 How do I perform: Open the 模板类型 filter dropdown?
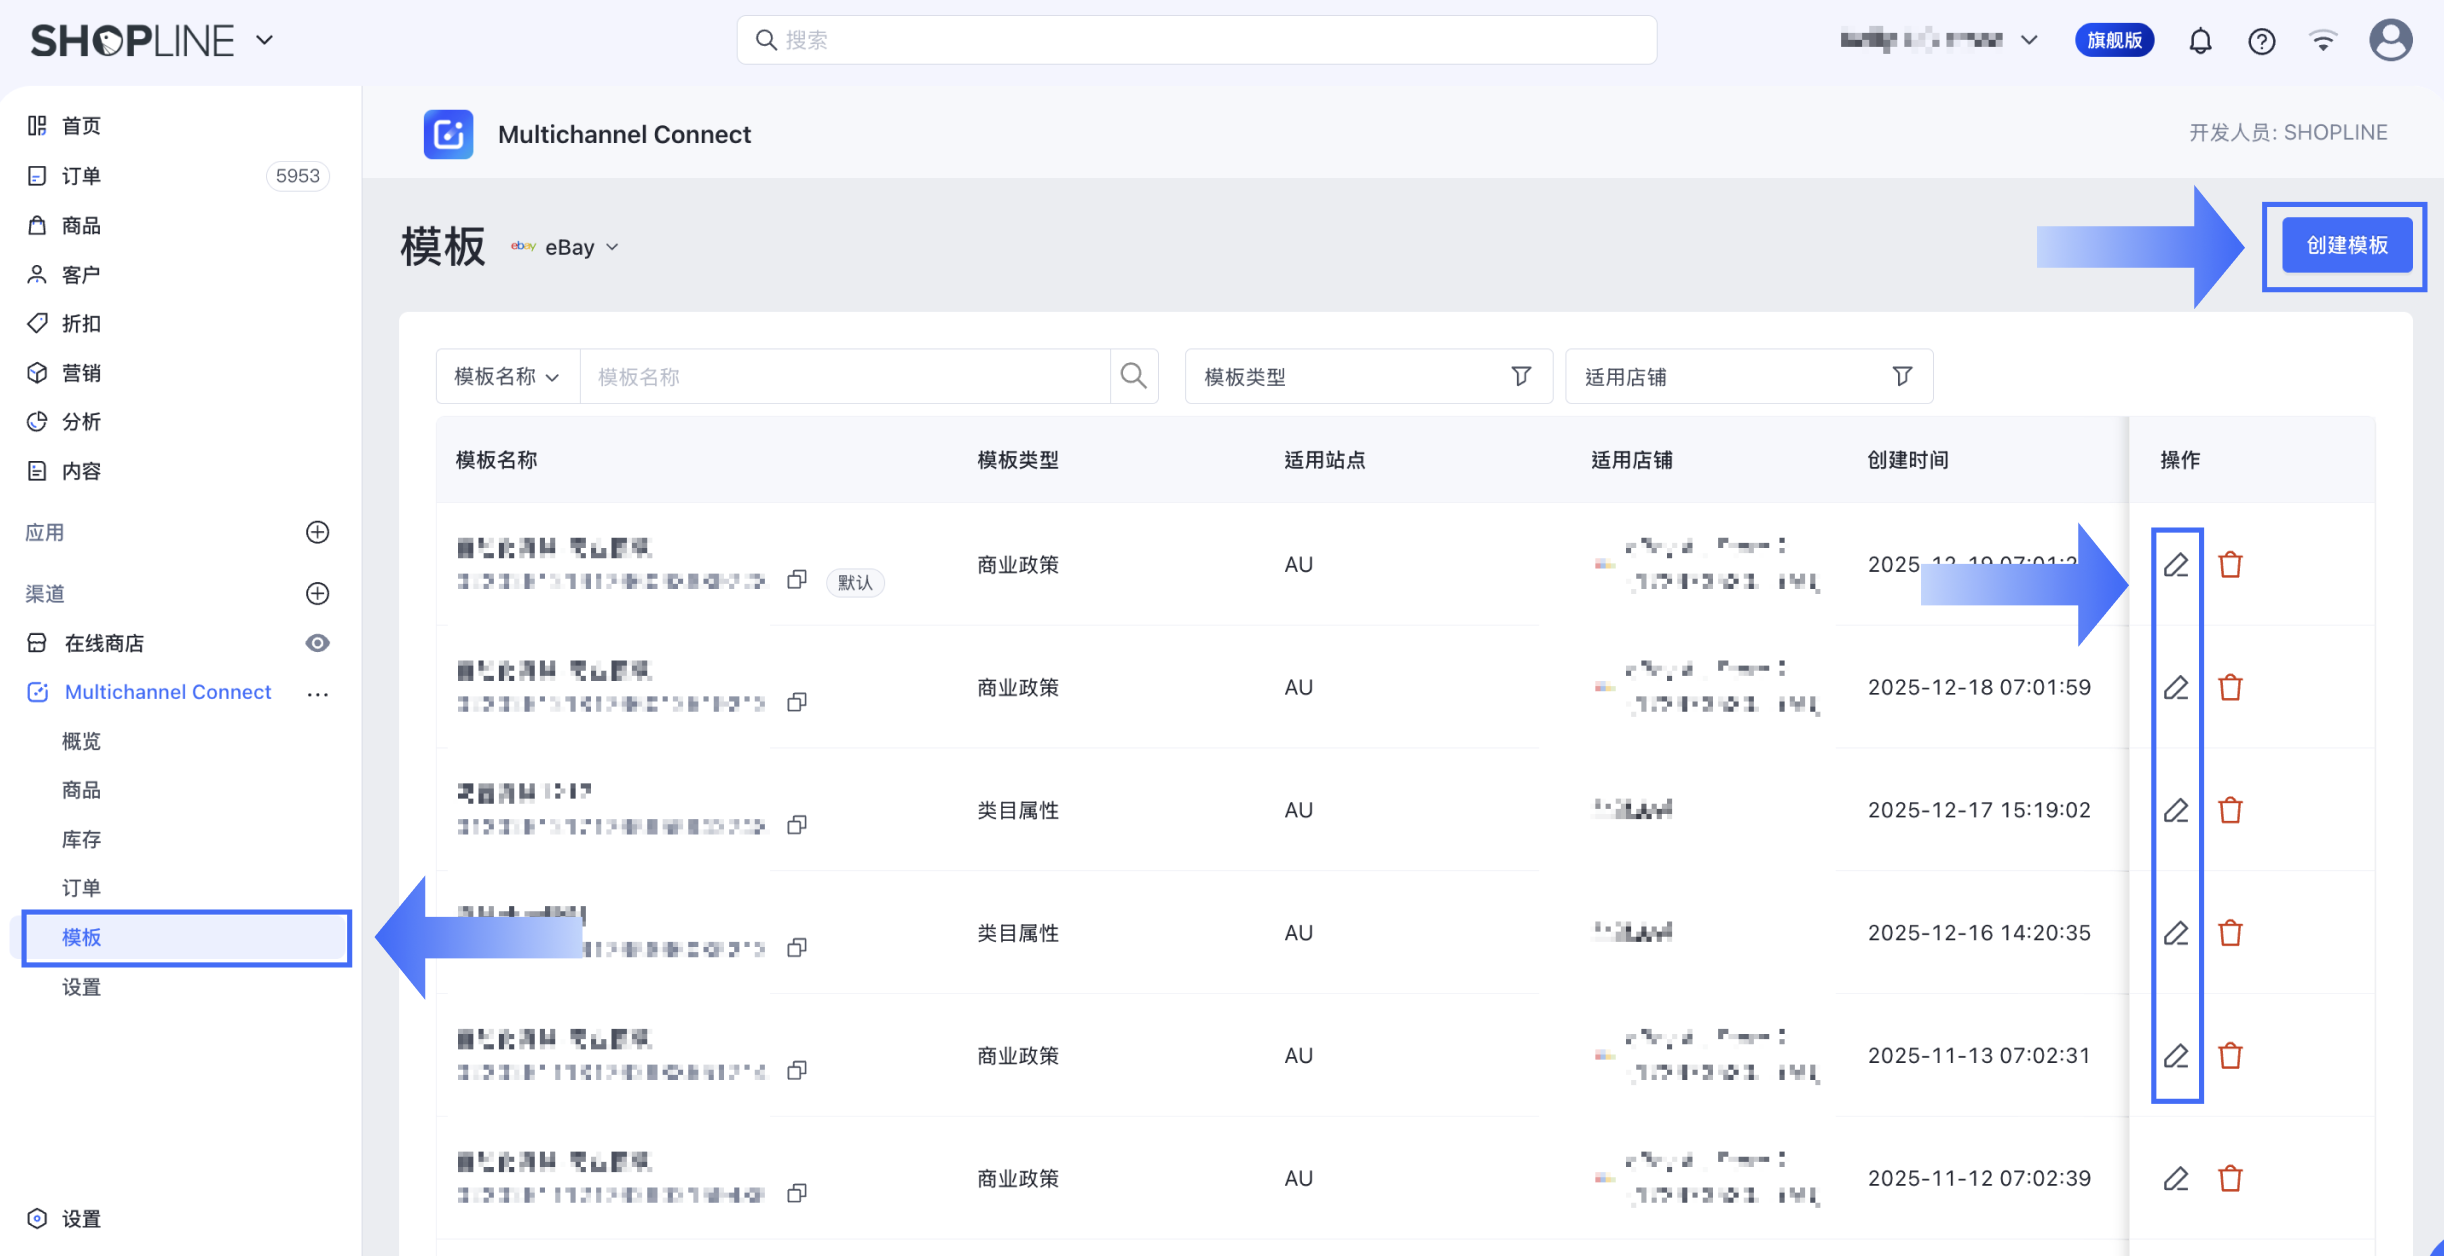(1367, 377)
